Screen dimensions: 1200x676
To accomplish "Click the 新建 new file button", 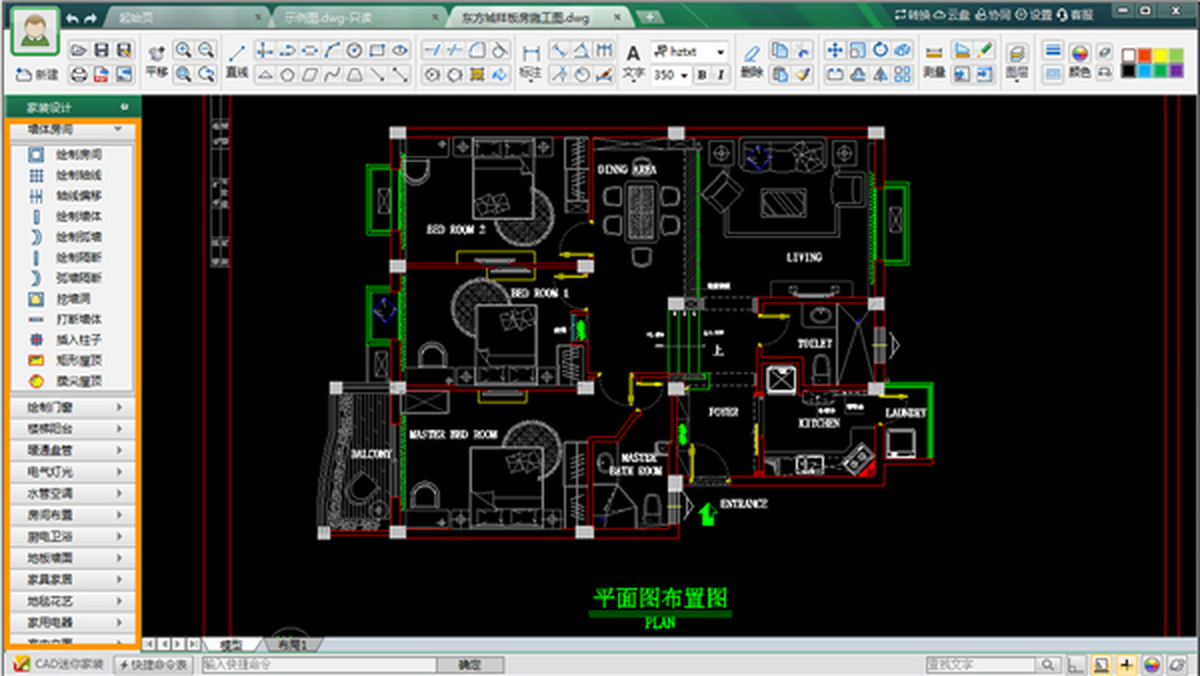I will pyautogui.click(x=38, y=74).
